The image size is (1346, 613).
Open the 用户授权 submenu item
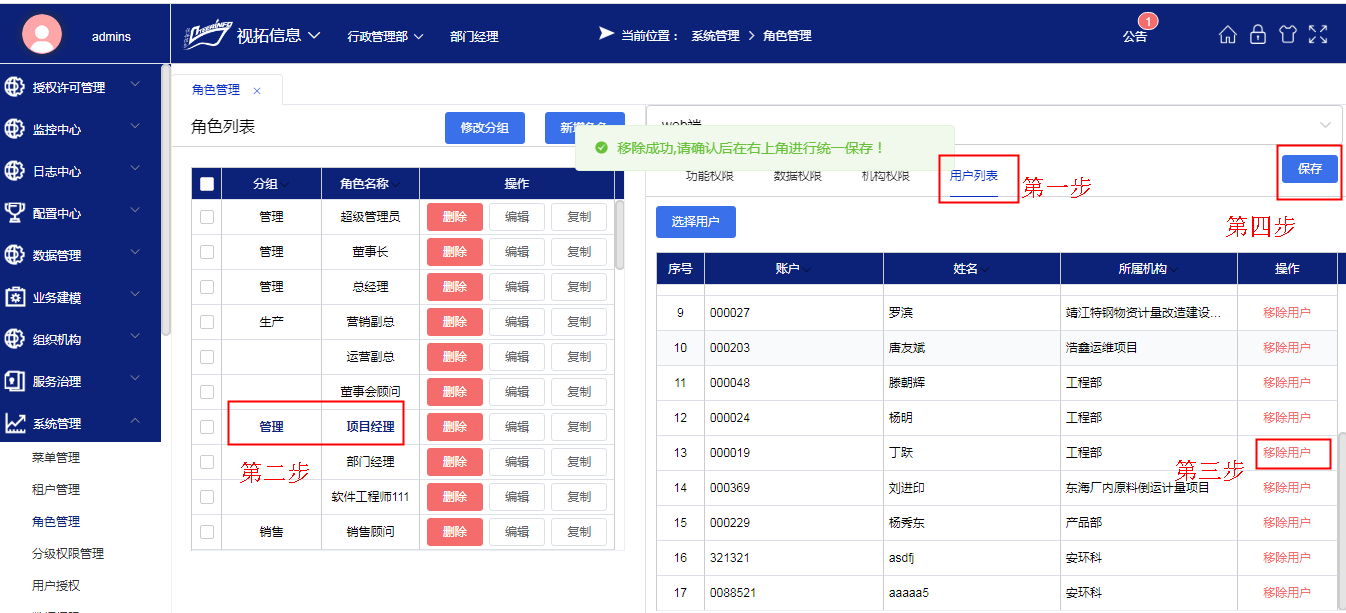tap(56, 586)
